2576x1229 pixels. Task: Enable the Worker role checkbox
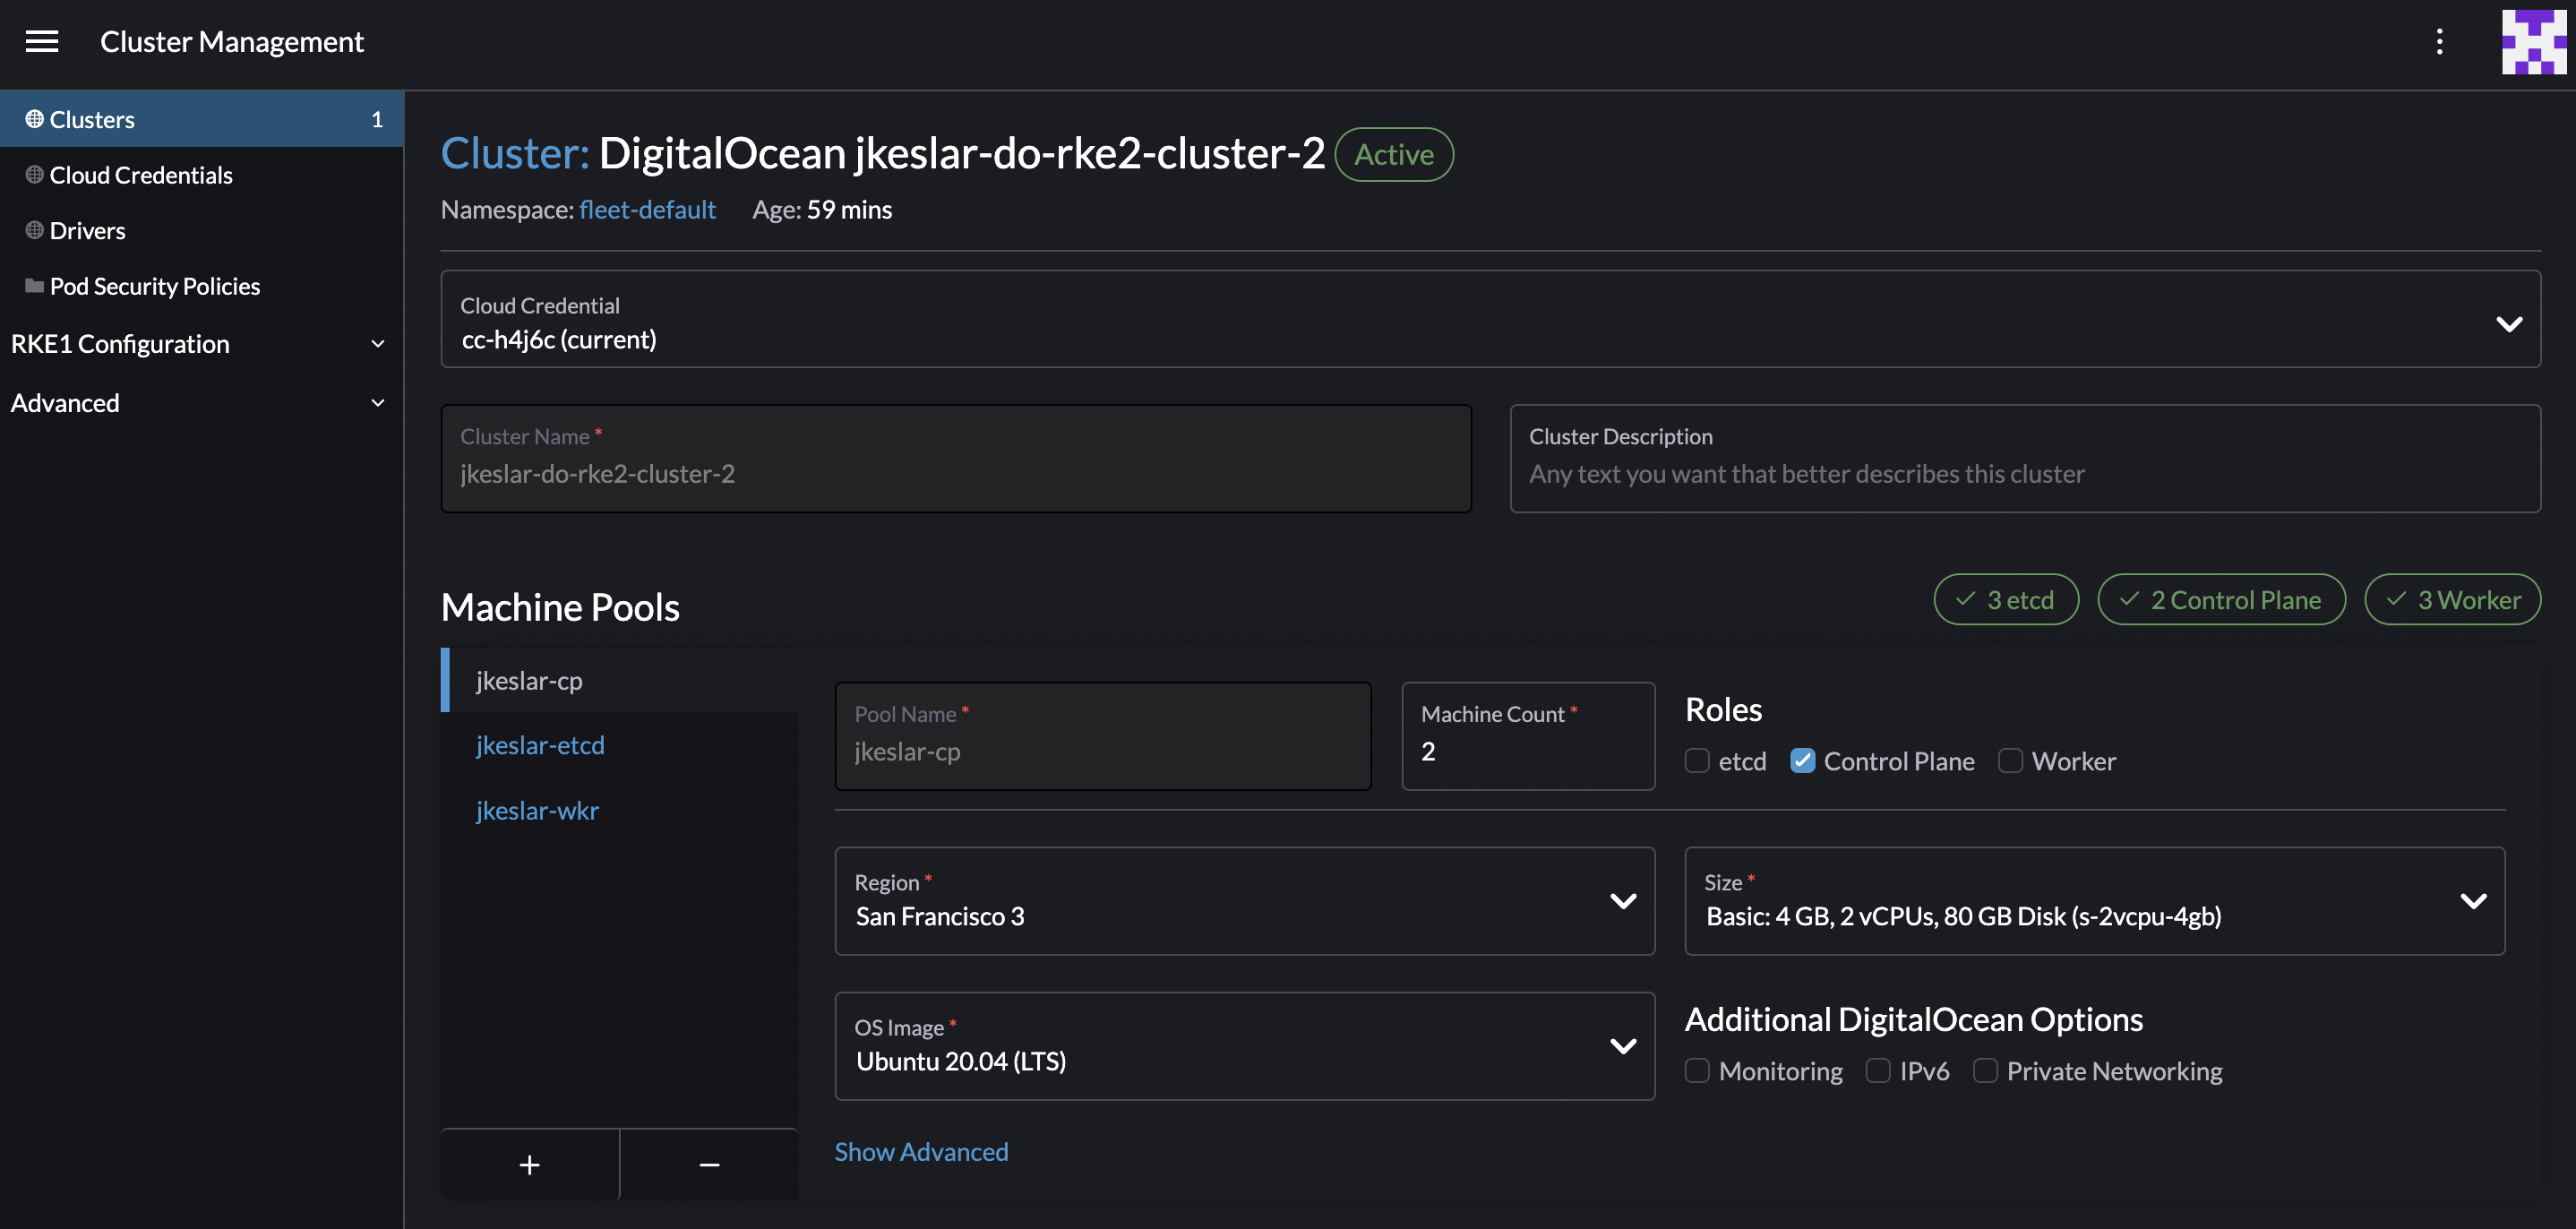pyautogui.click(x=2010, y=761)
